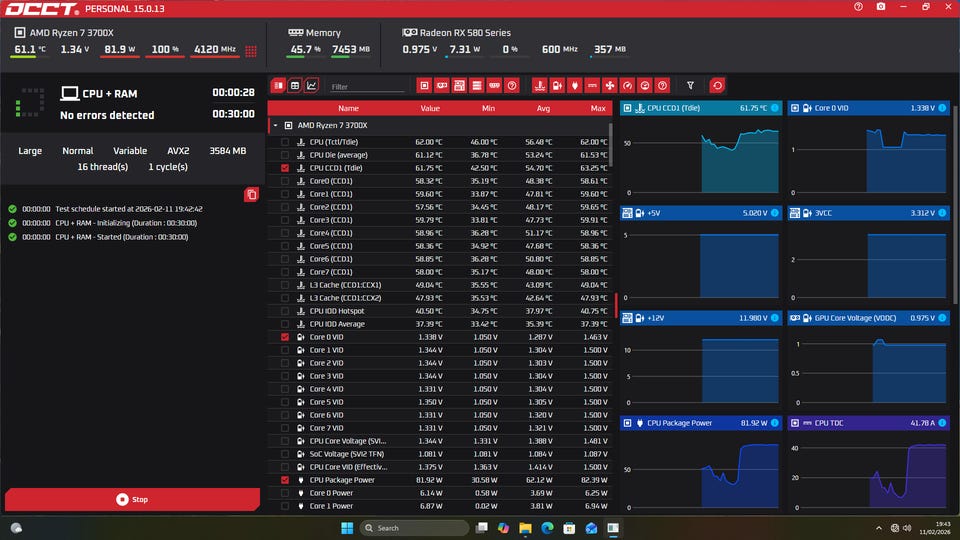960x540 pixels.
Task: Sort table by Max column header
Action: (598, 108)
